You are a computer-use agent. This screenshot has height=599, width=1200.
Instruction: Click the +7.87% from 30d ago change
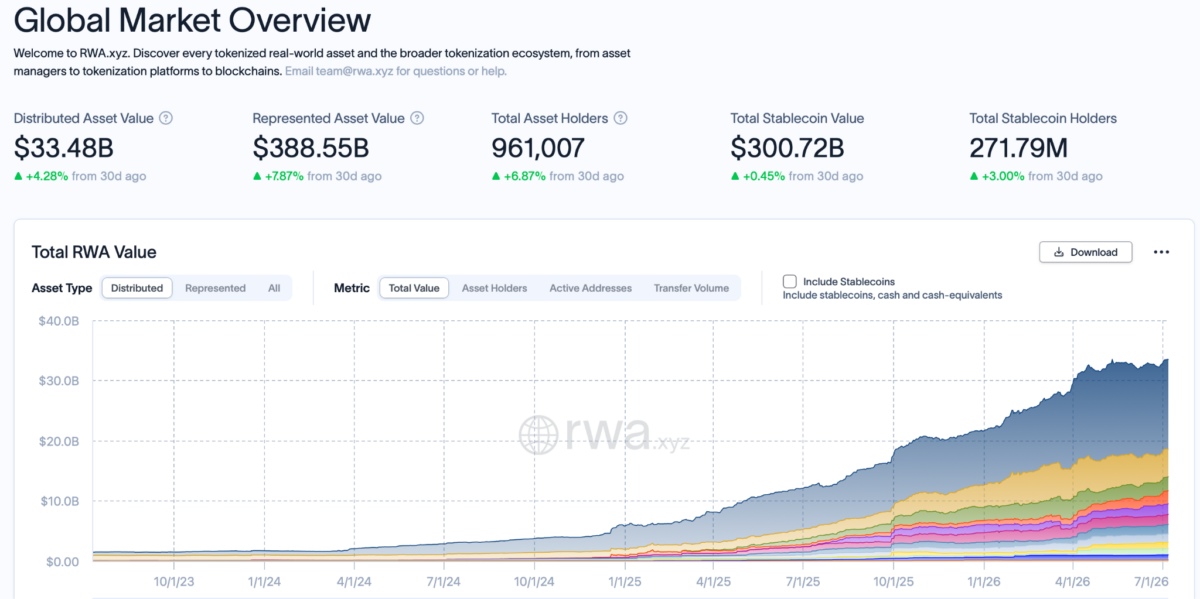(317, 176)
